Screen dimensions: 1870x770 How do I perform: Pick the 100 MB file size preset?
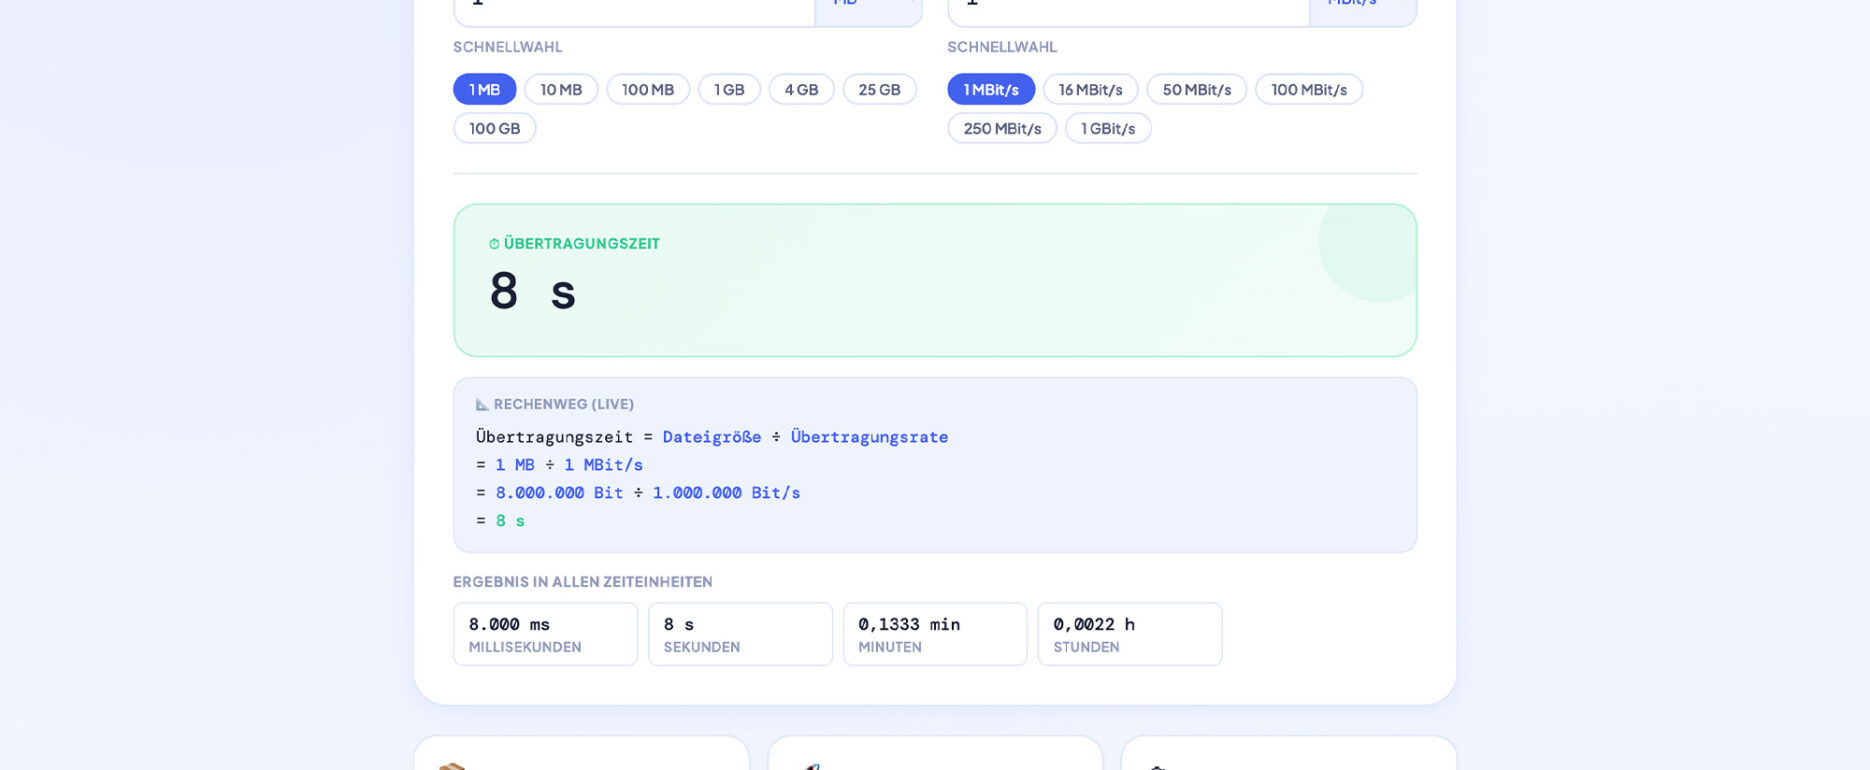(x=648, y=90)
